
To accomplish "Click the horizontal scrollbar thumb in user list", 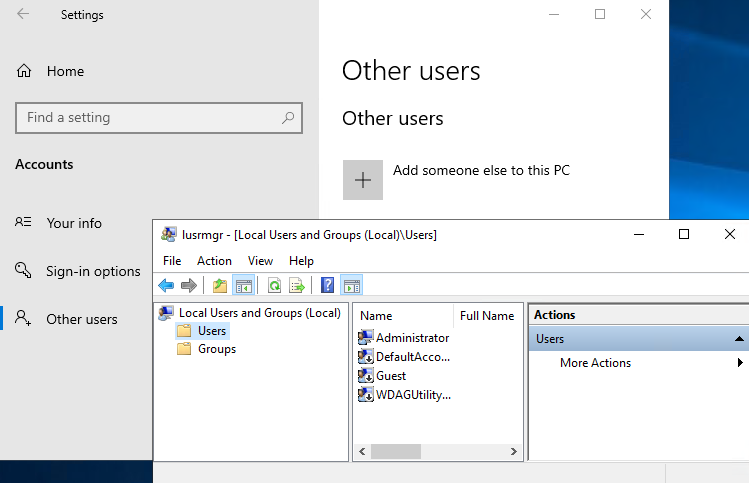I will point(396,451).
